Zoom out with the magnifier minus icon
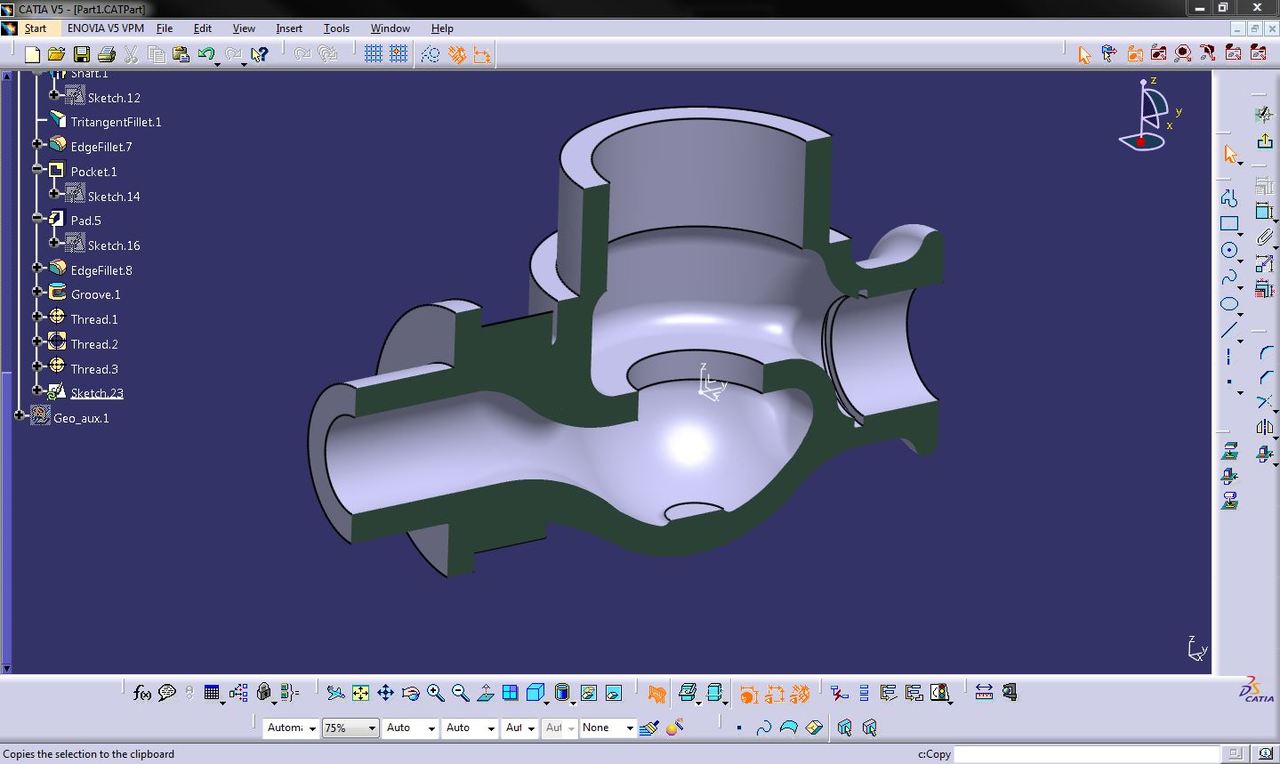The height and width of the screenshot is (764, 1280). click(460, 692)
